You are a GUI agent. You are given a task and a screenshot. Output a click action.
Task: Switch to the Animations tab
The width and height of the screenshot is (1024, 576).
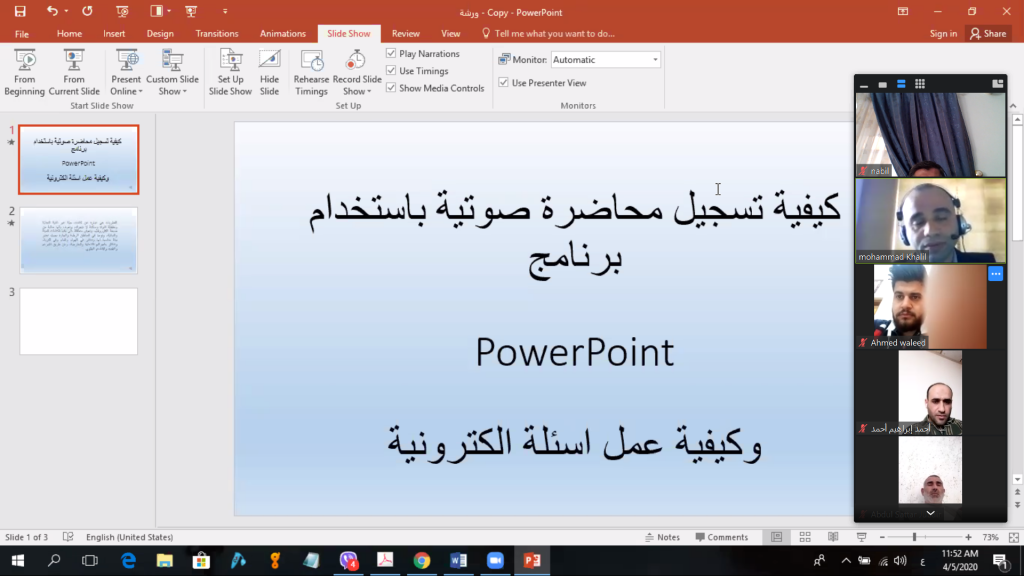[x=283, y=33]
